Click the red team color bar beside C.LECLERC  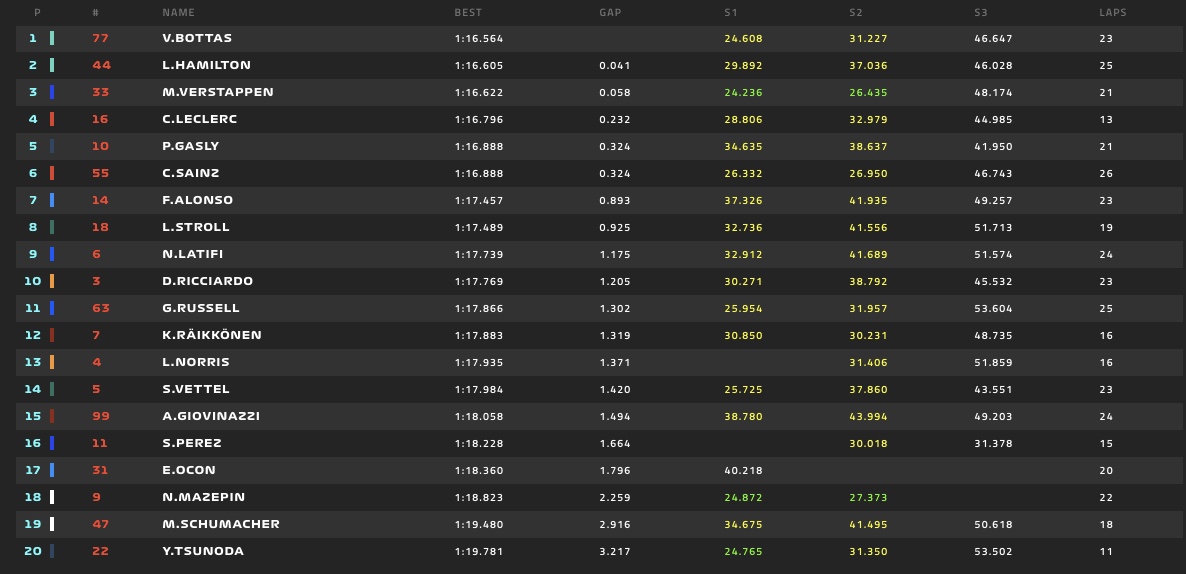coord(52,119)
